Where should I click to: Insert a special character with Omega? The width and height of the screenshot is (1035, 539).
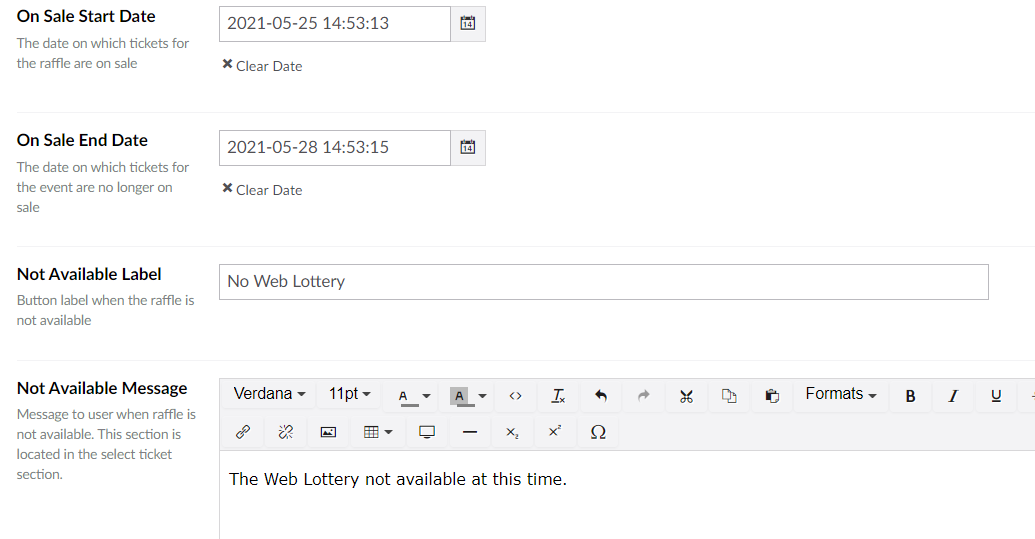click(598, 432)
